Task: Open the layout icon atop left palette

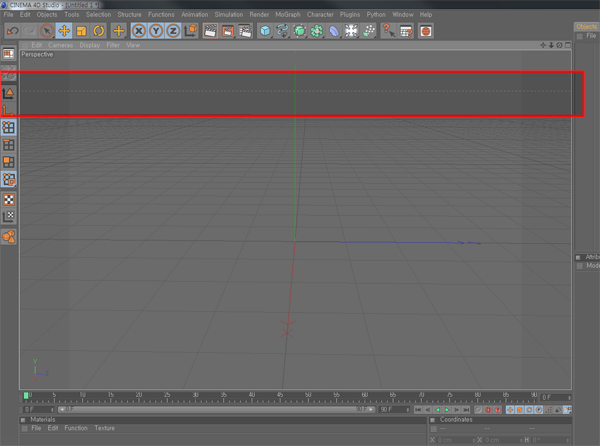Action: point(8,54)
